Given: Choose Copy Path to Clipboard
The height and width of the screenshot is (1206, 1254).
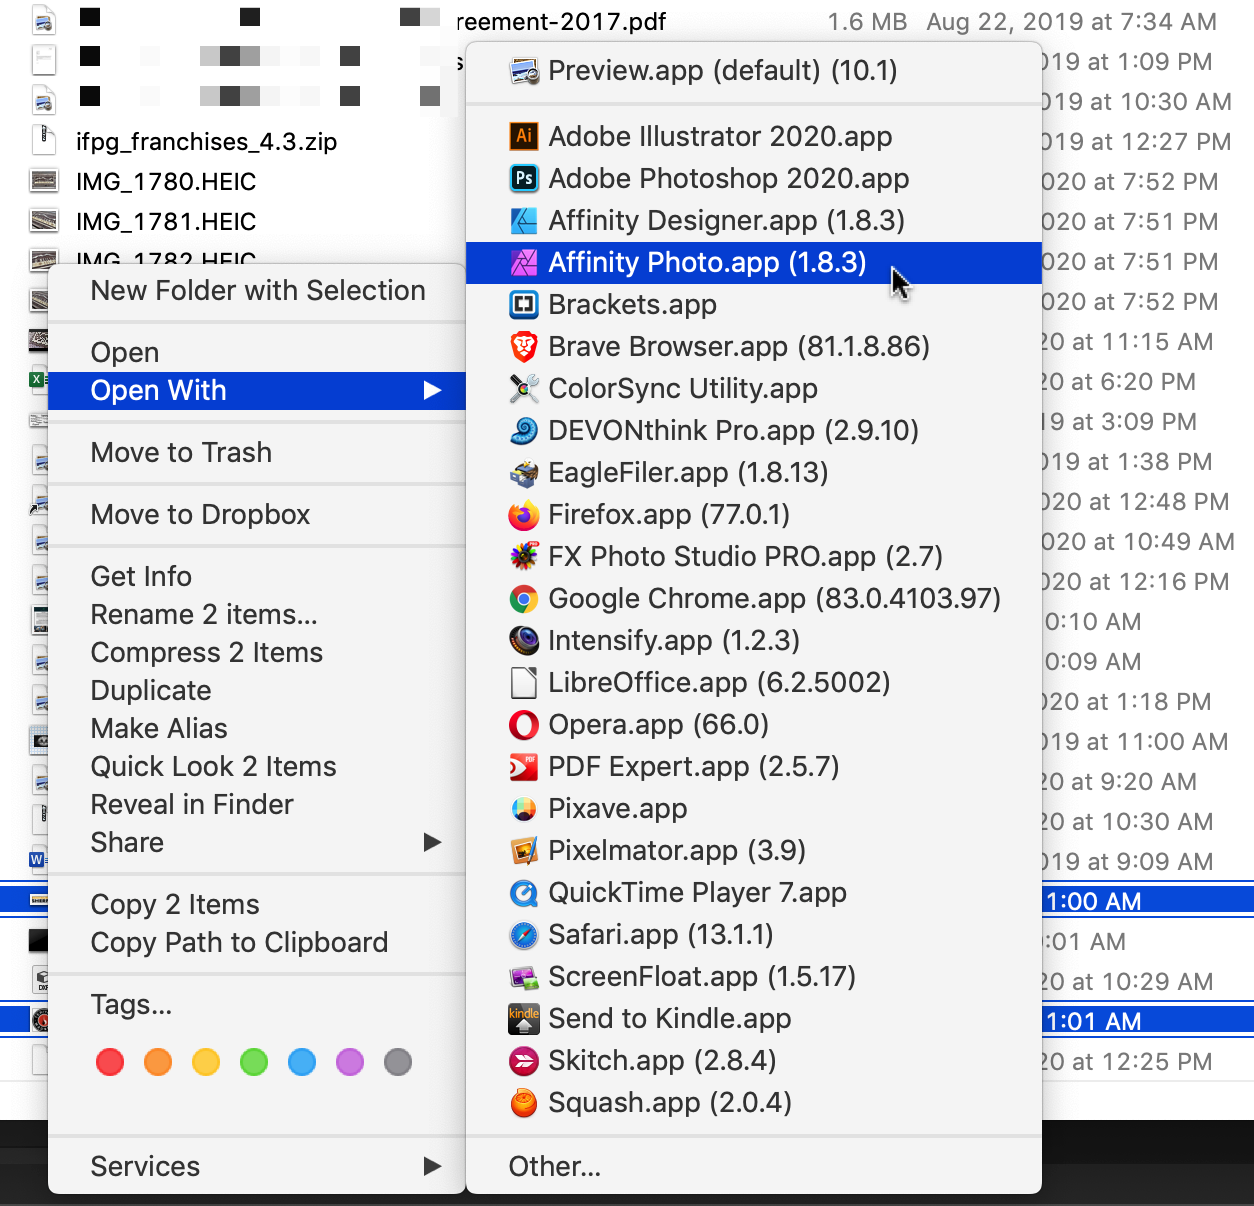Looking at the screenshot, I should (257, 943).
